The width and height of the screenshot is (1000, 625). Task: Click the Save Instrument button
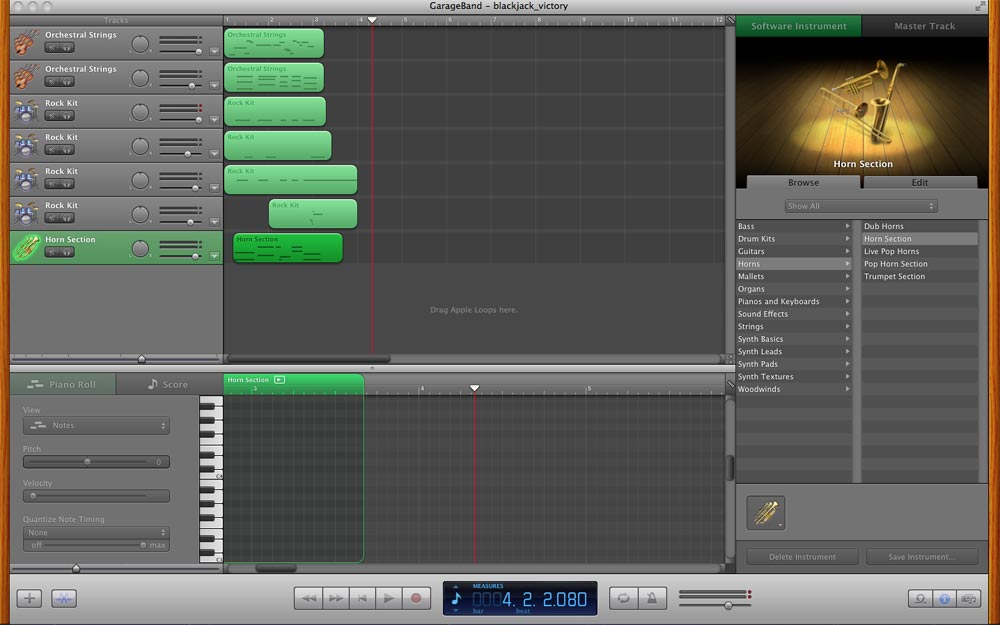coord(922,557)
